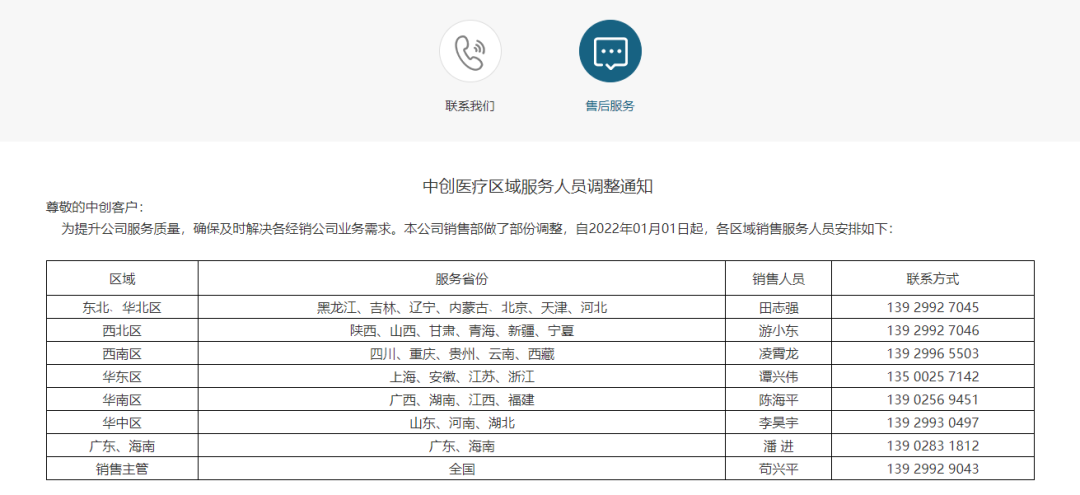This screenshot has height=495, width=1080.
Task: Click phone number 135 0025 7142
Action: [932, 376]
